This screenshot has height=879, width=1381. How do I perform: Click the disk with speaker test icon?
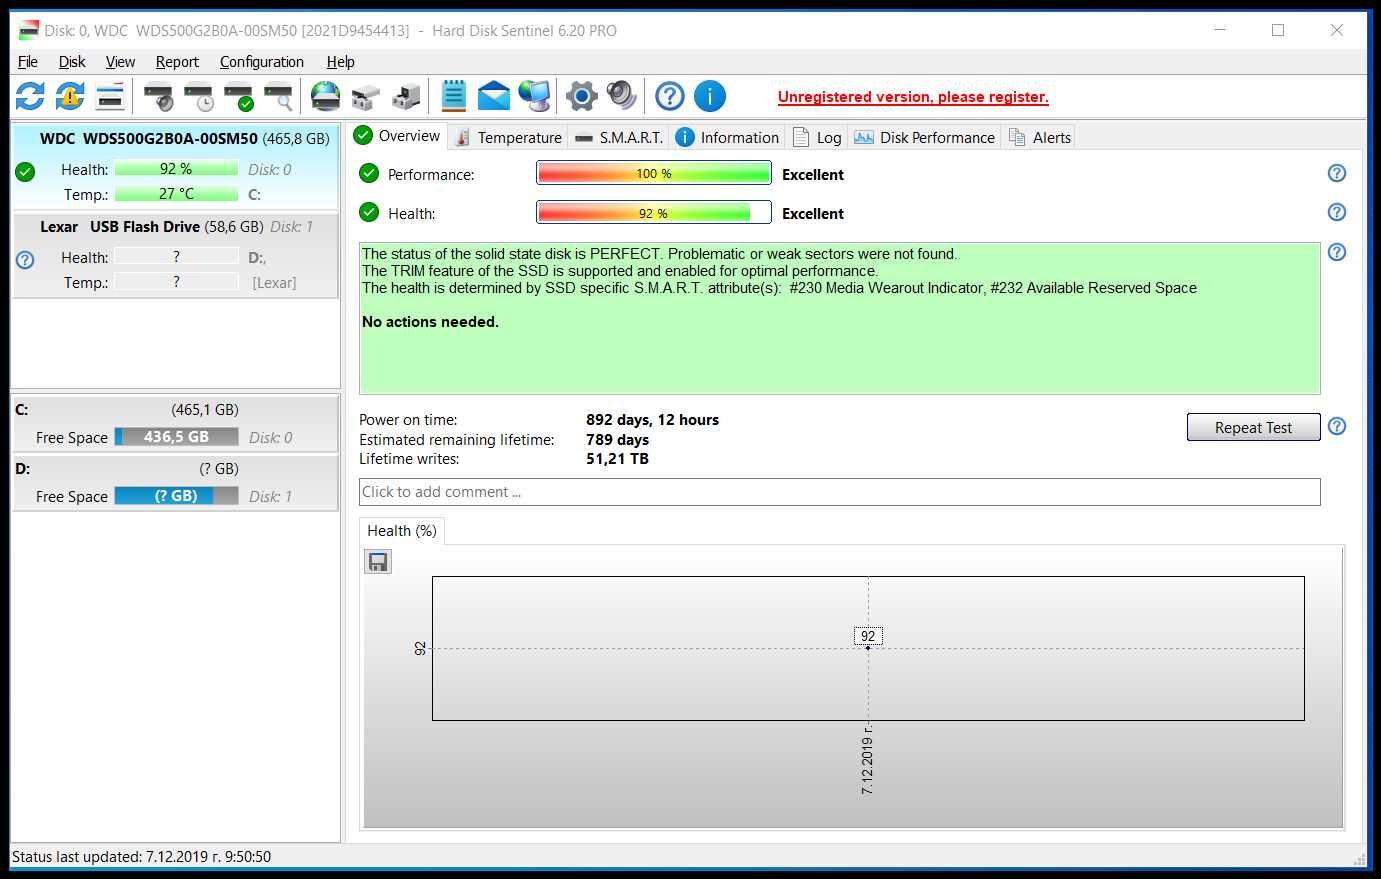pyautogui.click(x=159, y=96)
